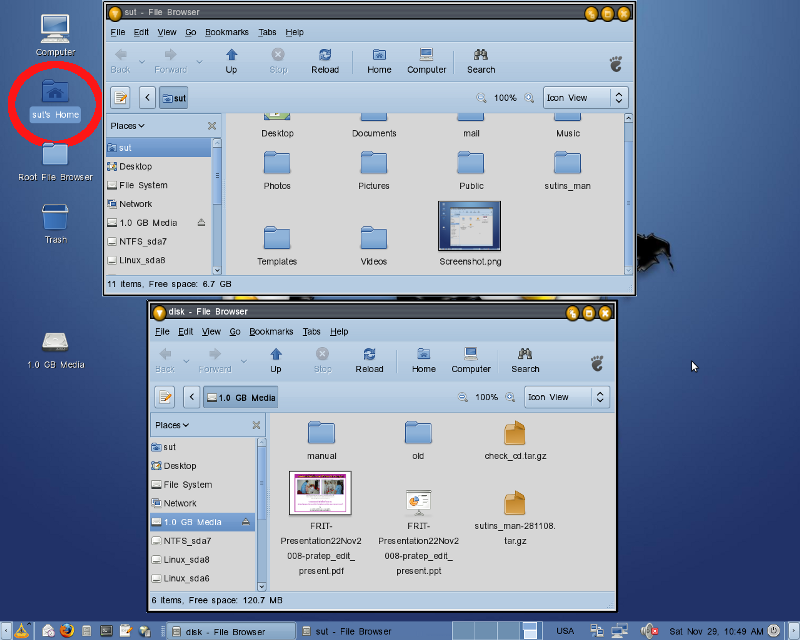Open Forward history arrow in sut window
The height and width of the screenshot is (640, 800).
[x=199, y=62]
